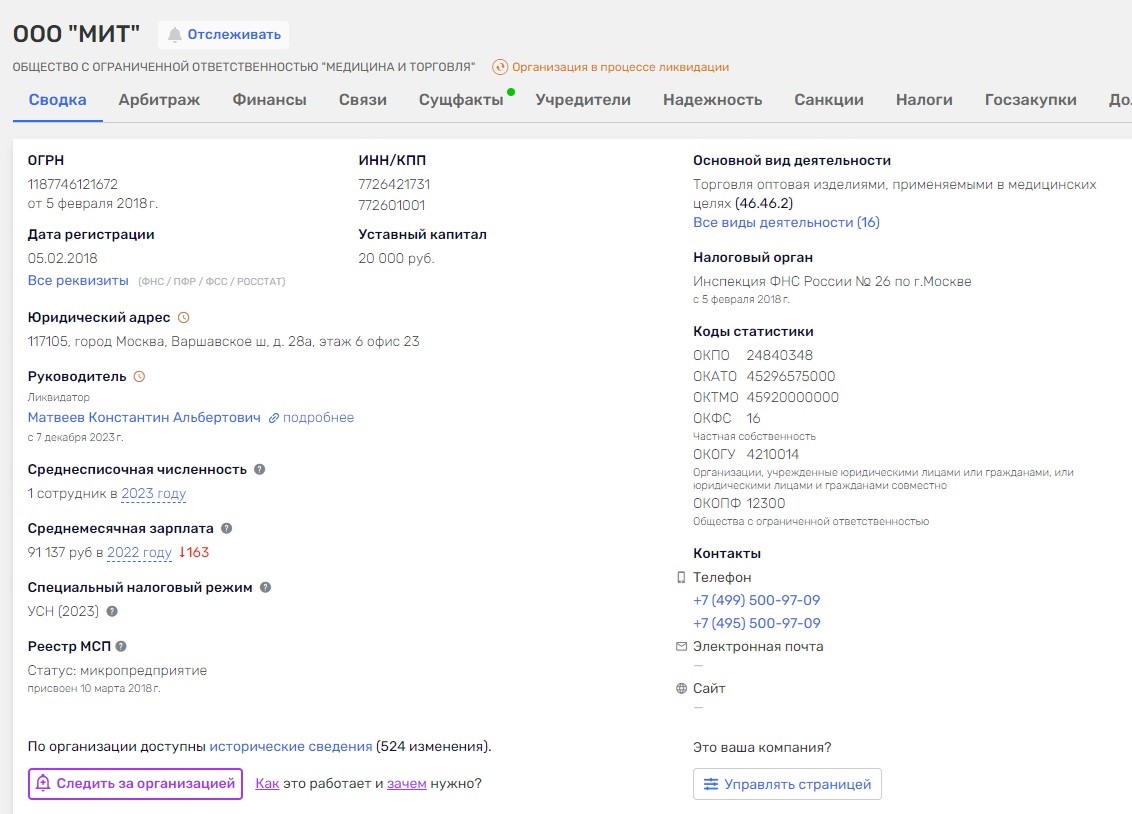The image size is (1132, 814).
Task: Select the ИНН value 7726421731
Action: tap(394, 184)
